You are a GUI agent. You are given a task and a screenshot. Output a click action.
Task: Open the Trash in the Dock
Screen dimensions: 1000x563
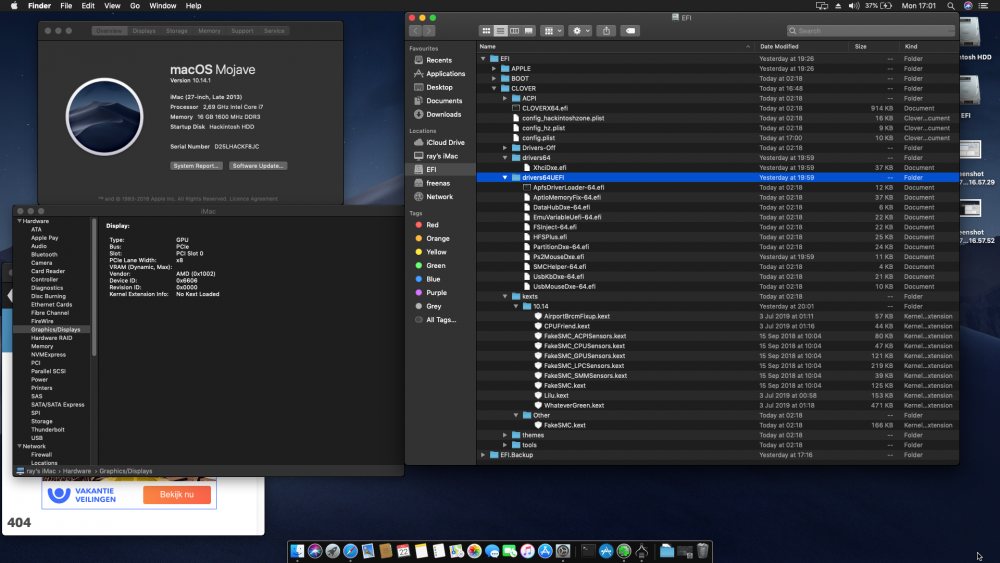click(702, 552)
